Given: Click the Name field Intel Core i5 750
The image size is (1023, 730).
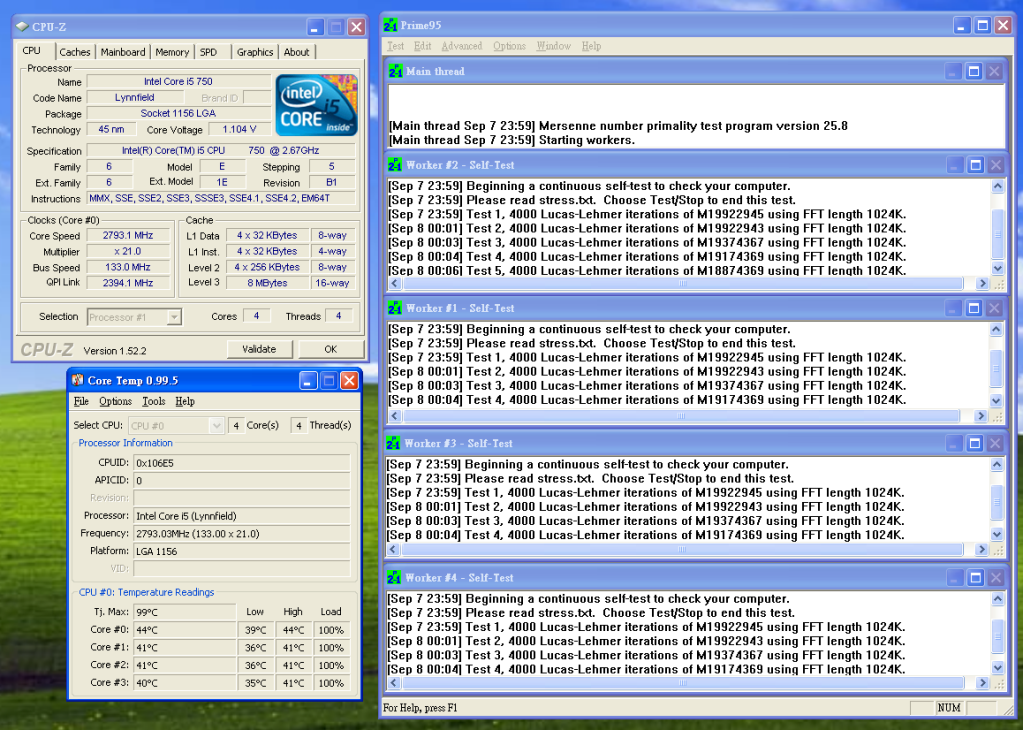Looking at the screenshot, I should [x=178, y=82].
